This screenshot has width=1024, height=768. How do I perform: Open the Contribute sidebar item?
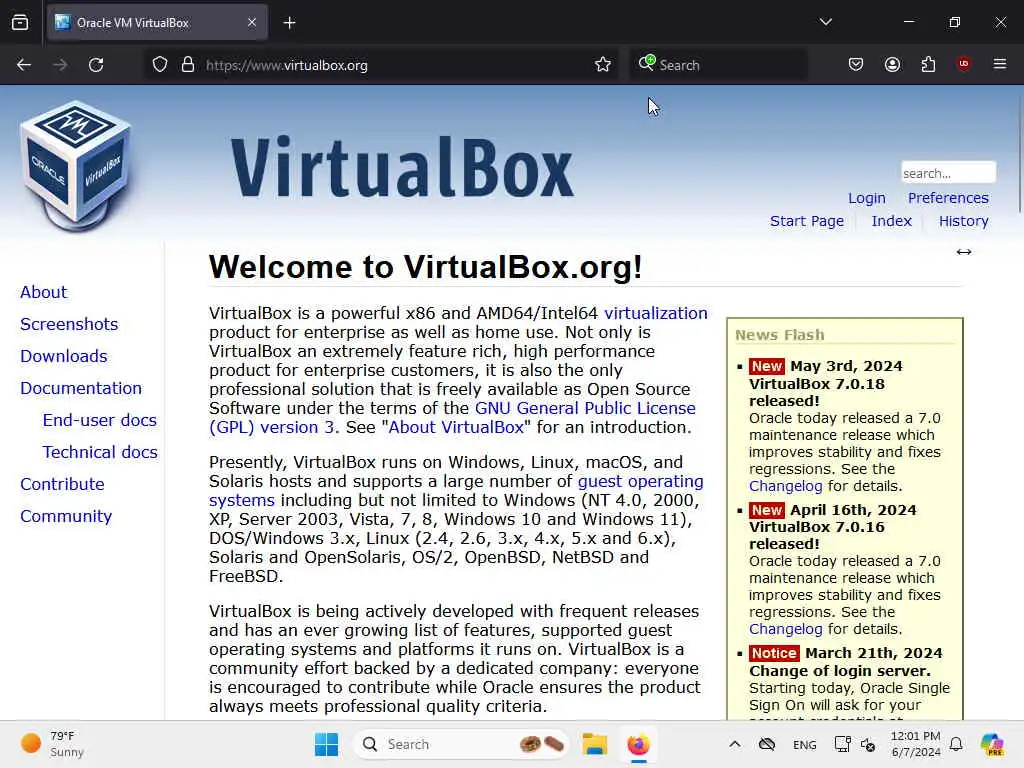[x=63, y=484]
